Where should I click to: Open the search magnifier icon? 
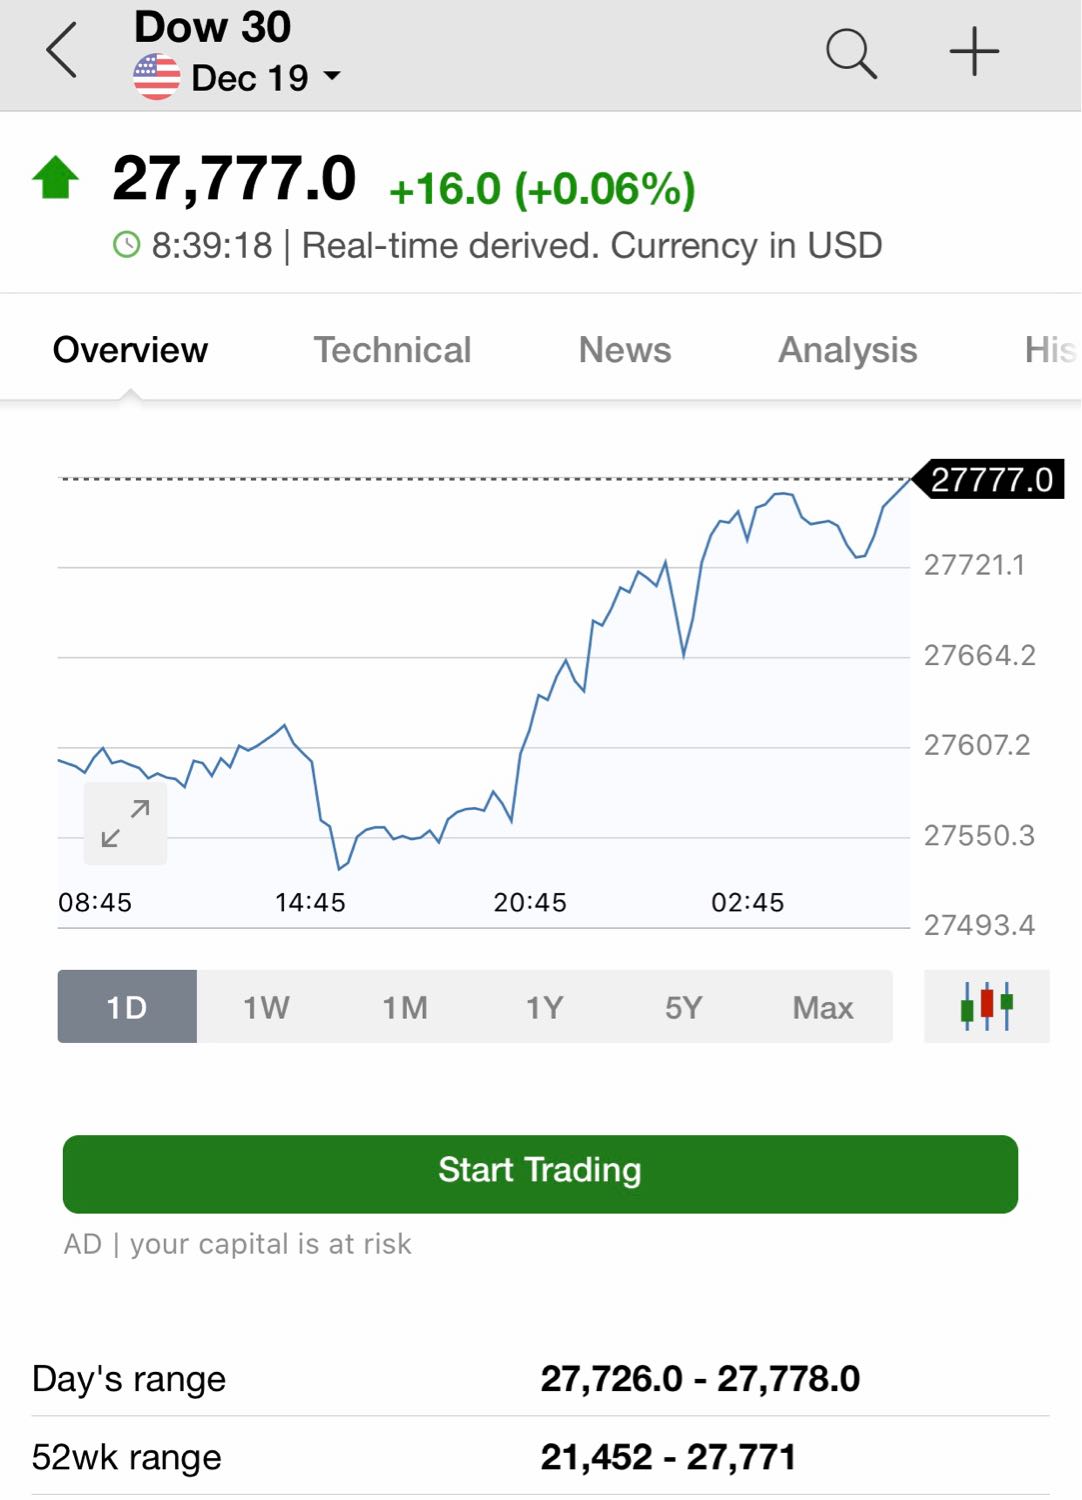851,52
